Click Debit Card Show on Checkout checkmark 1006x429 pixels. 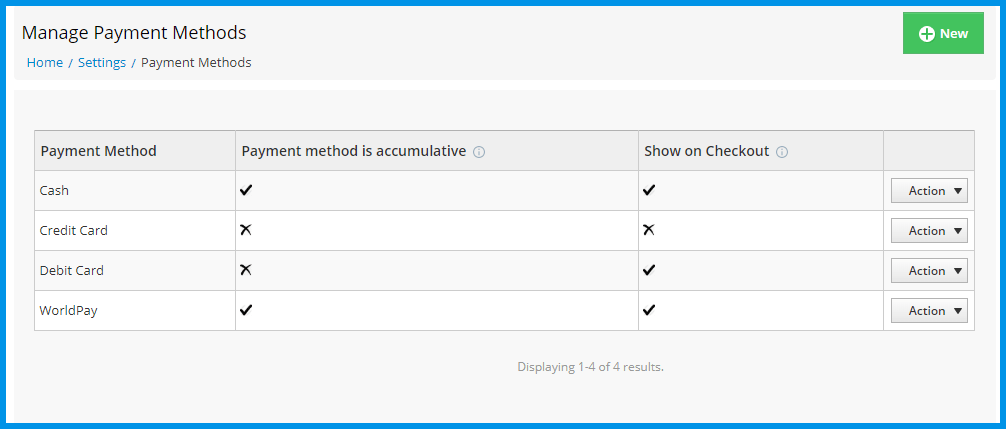point(649,270)
